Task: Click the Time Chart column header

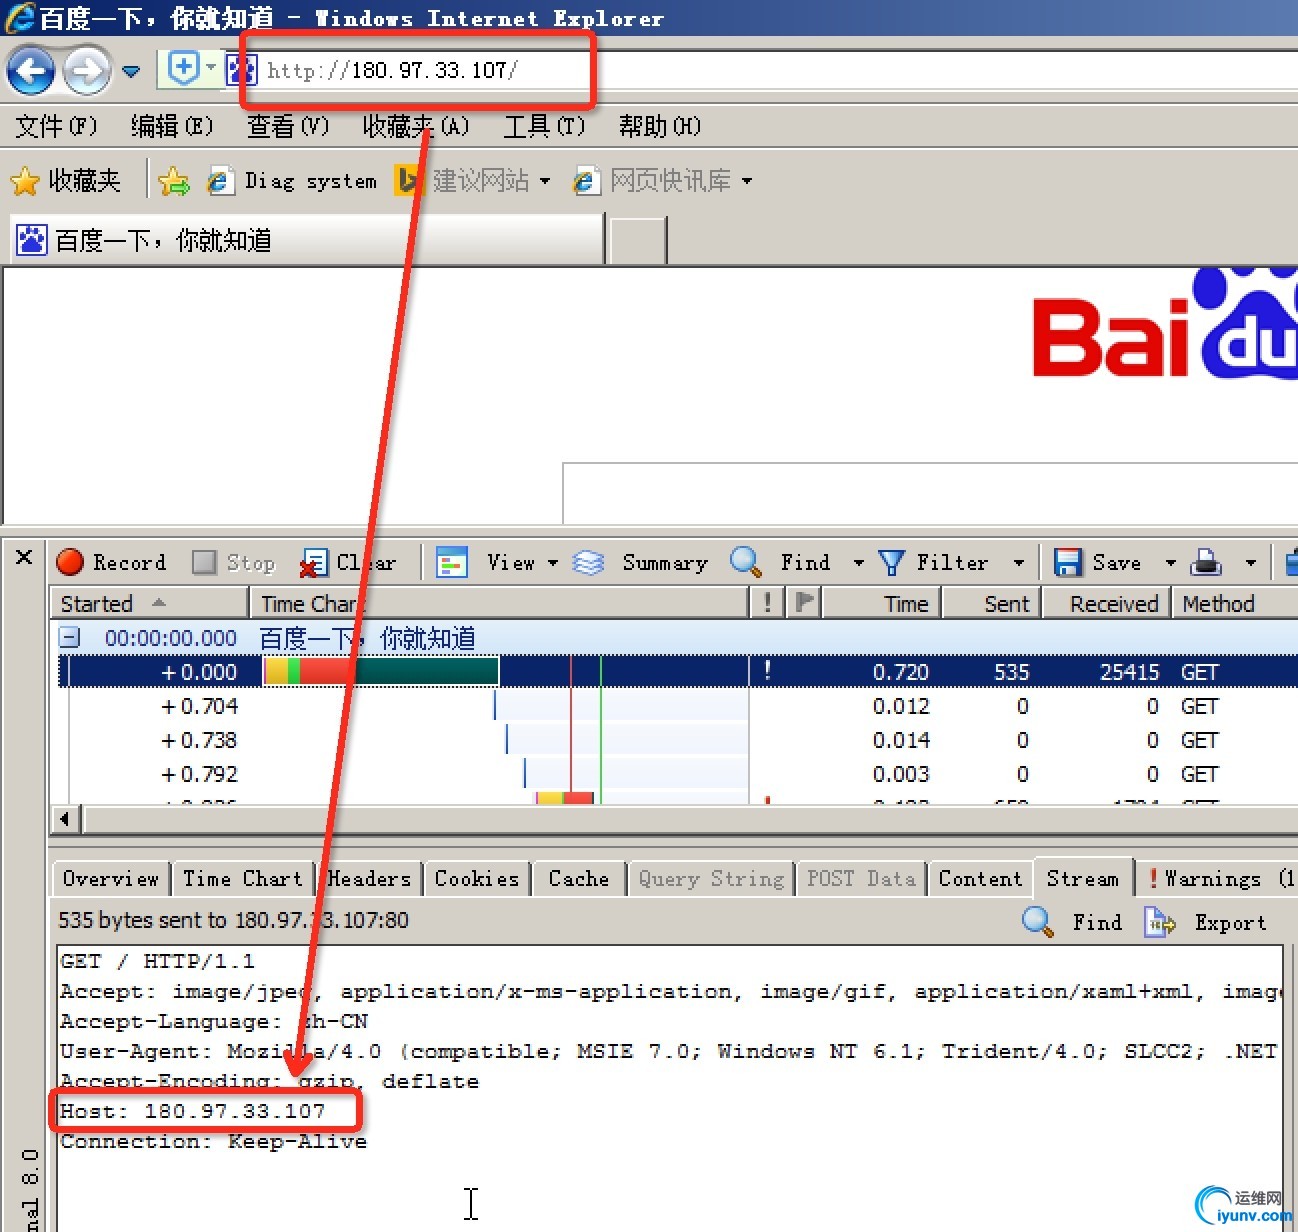Action: [x=499, y=603]
